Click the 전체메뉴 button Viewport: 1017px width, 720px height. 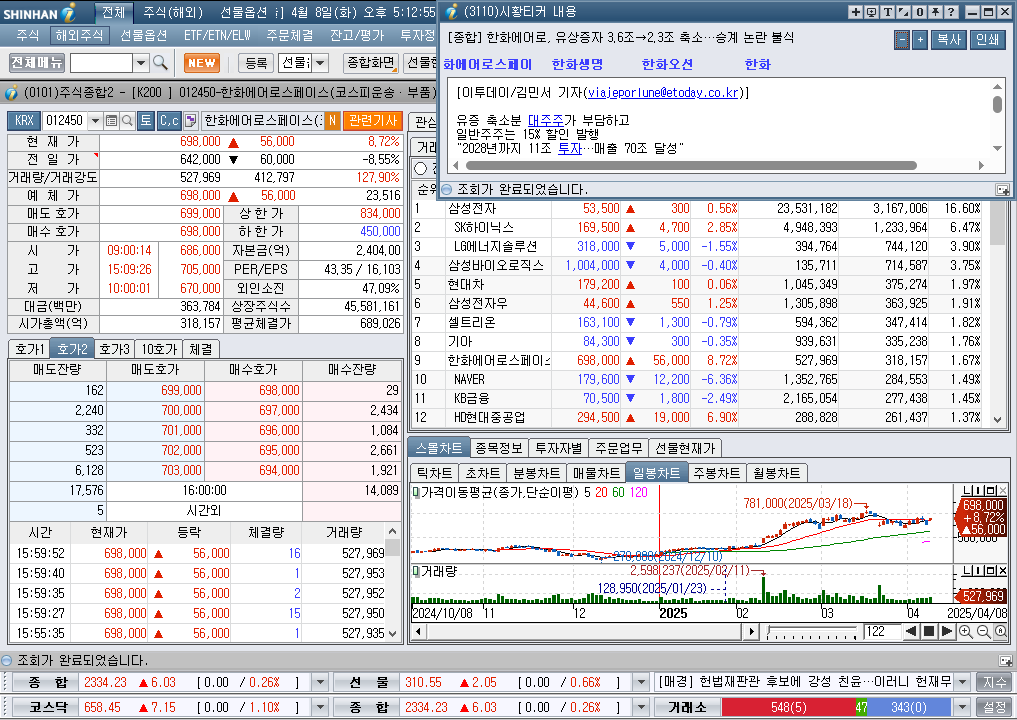click(37, 63)
